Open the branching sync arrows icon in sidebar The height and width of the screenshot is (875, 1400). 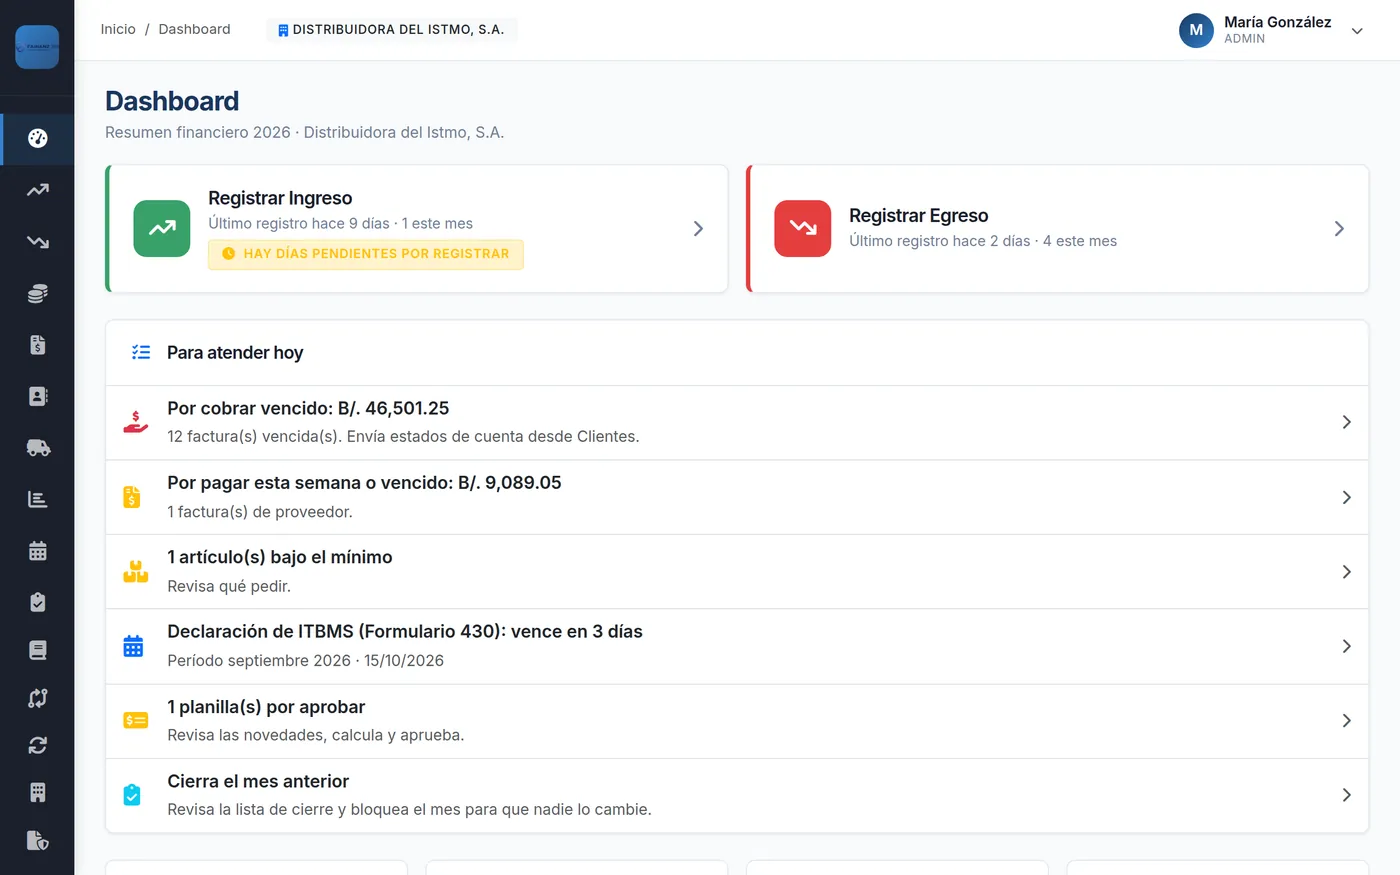point(38,698)
